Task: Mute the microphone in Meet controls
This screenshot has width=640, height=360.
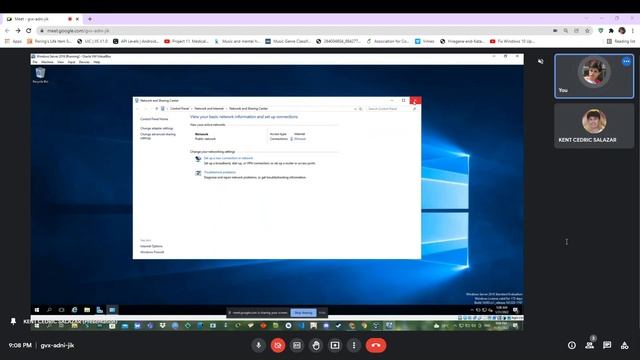Action: click(x=258, y=345)
